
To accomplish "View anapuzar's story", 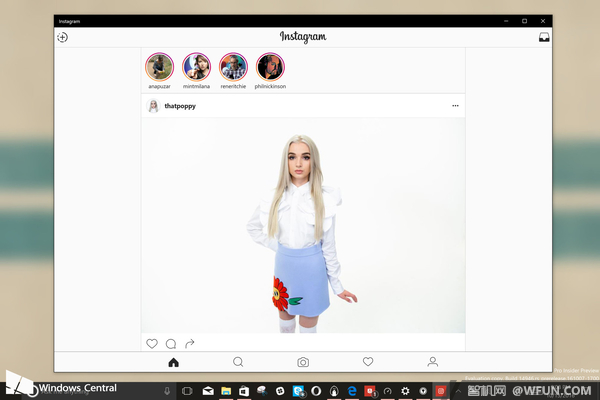I will coord(160,67).
